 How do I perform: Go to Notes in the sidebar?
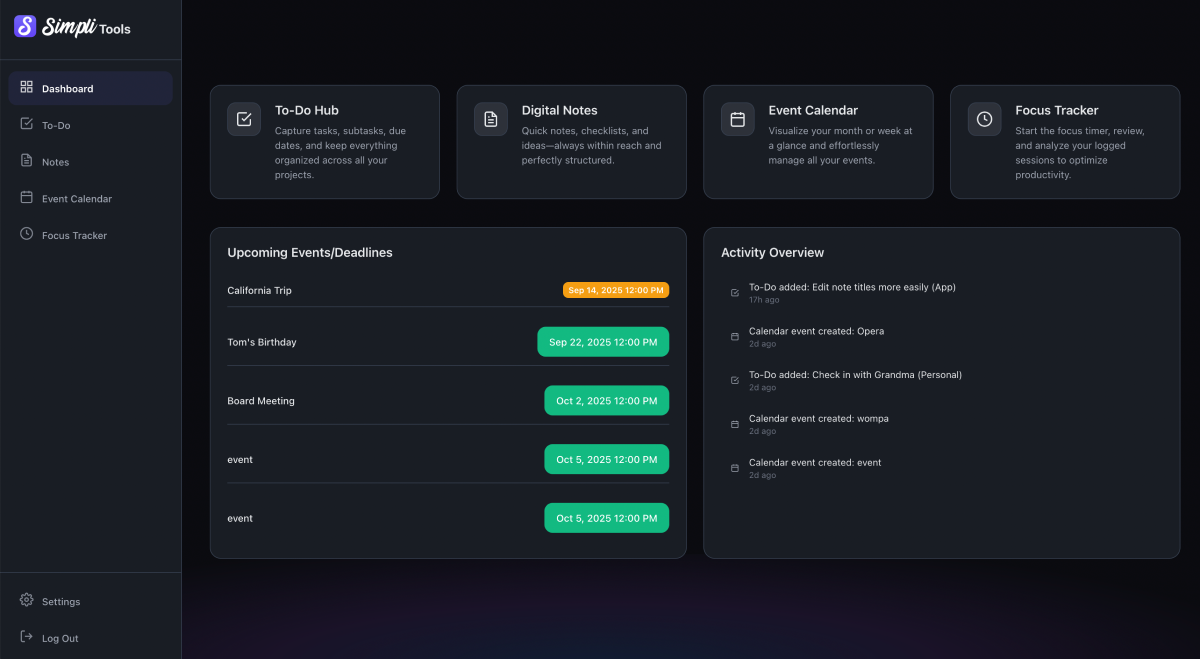55,162
